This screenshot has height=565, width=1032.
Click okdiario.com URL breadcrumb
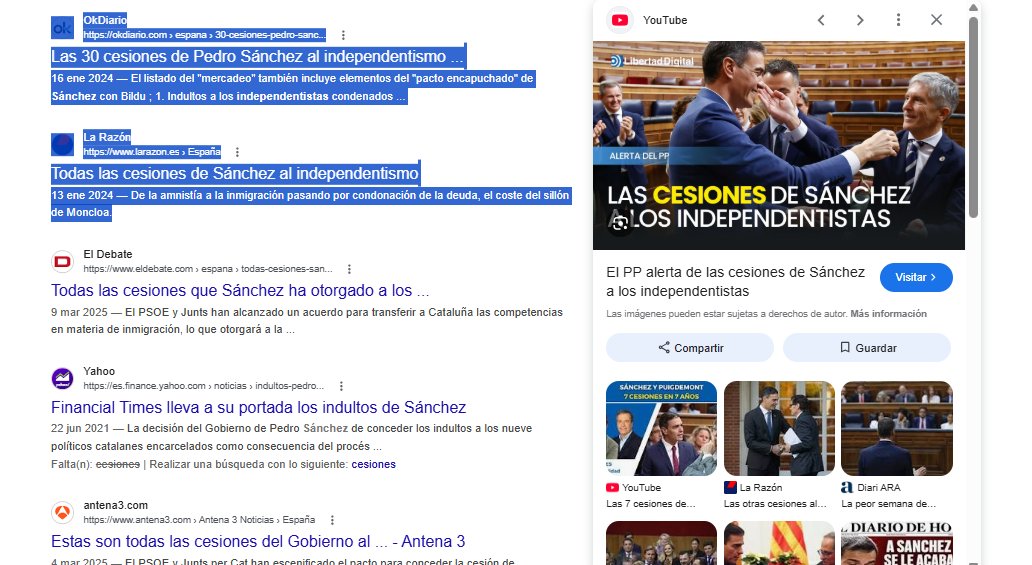coord(204,35)
